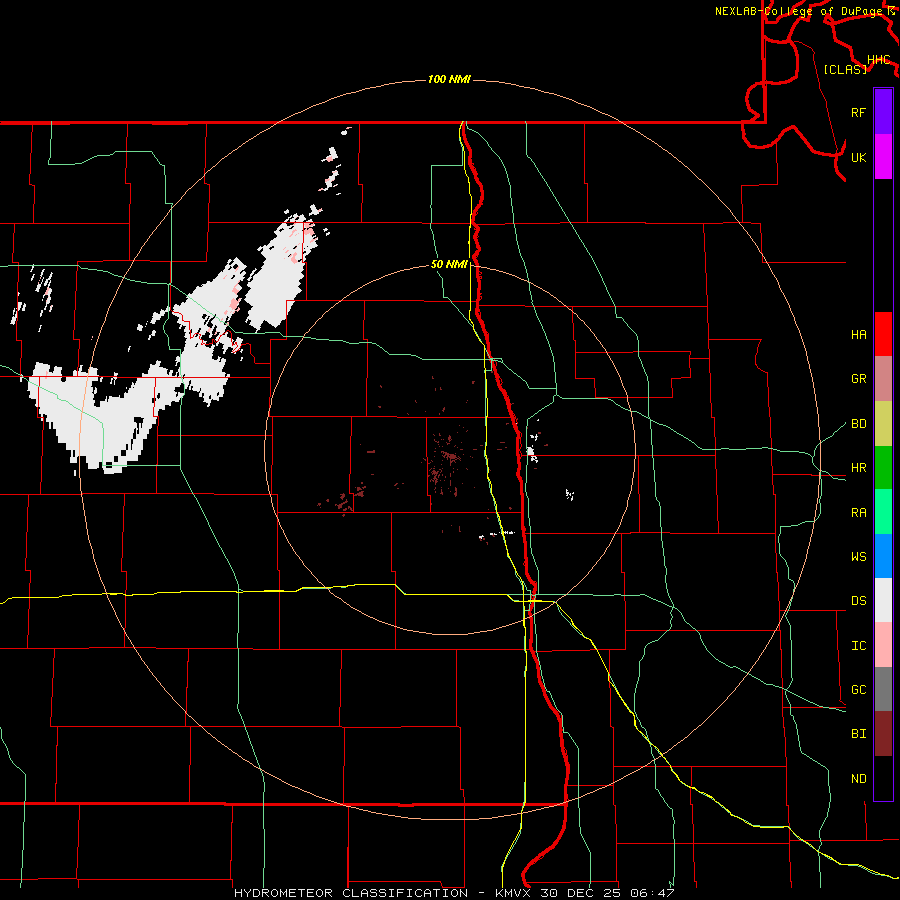This screenshot has width=900, height=900.
Task: Click the HYDROMETEOR CLASSIFICATION title text
Action: pyautogui.click(x=351, y=893)
